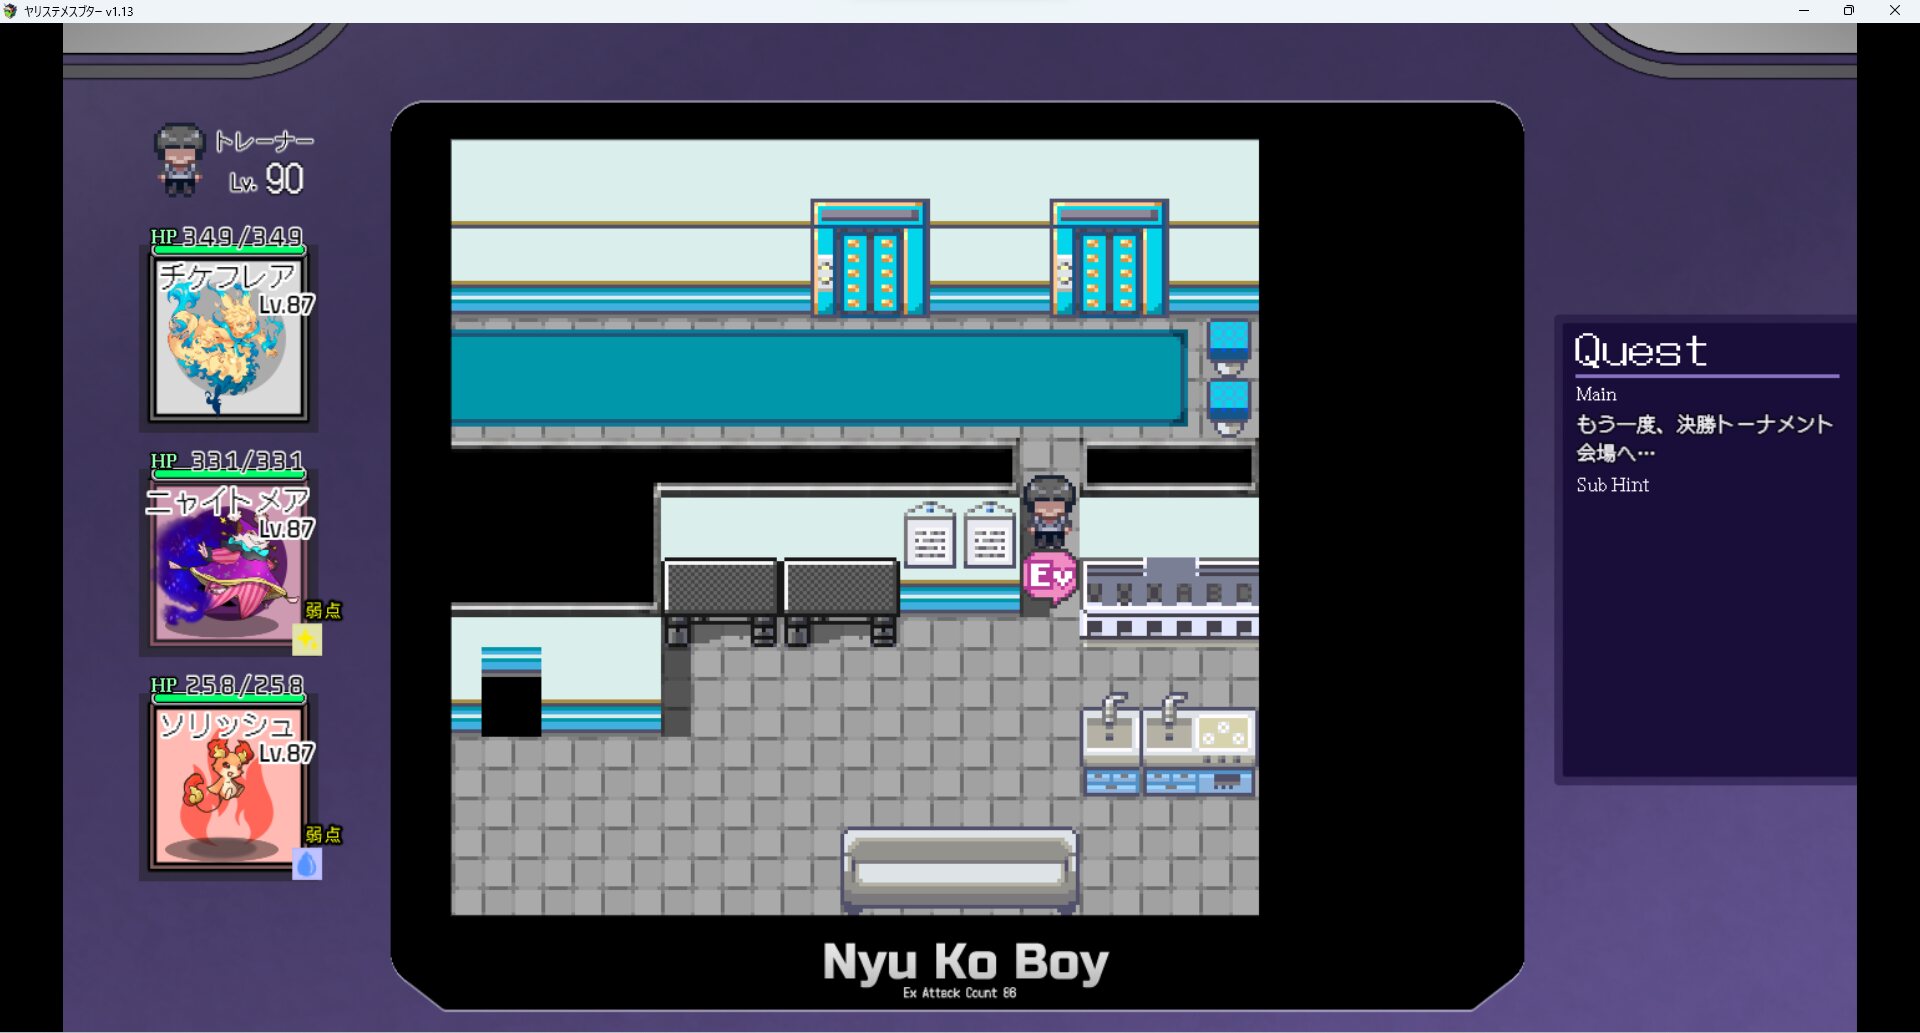Click the upper blue chair

[x=1229, y=346]
